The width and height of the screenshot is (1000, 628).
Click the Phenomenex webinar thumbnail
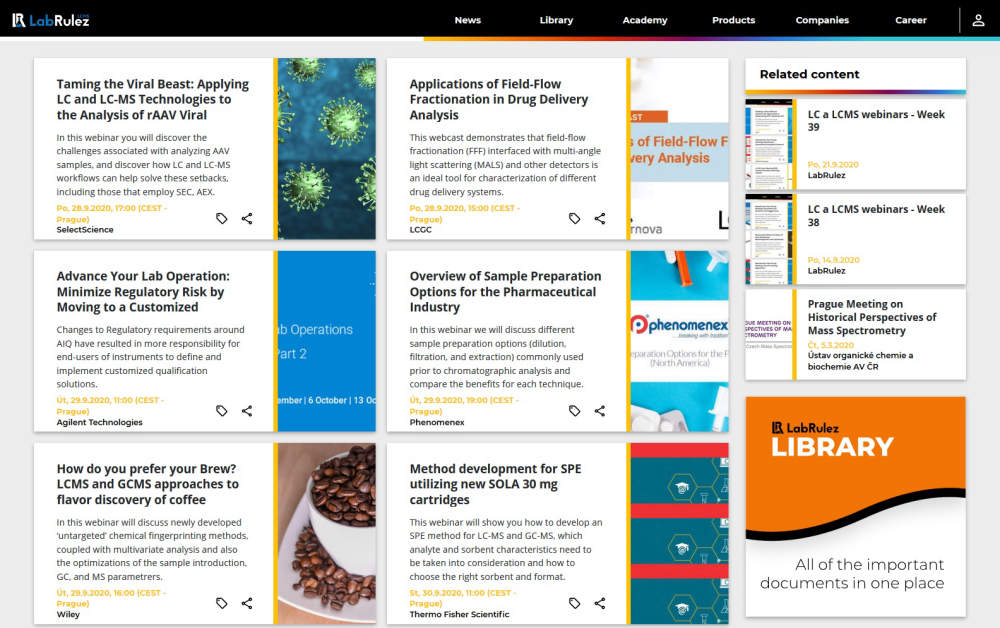[x=680, y=341]
